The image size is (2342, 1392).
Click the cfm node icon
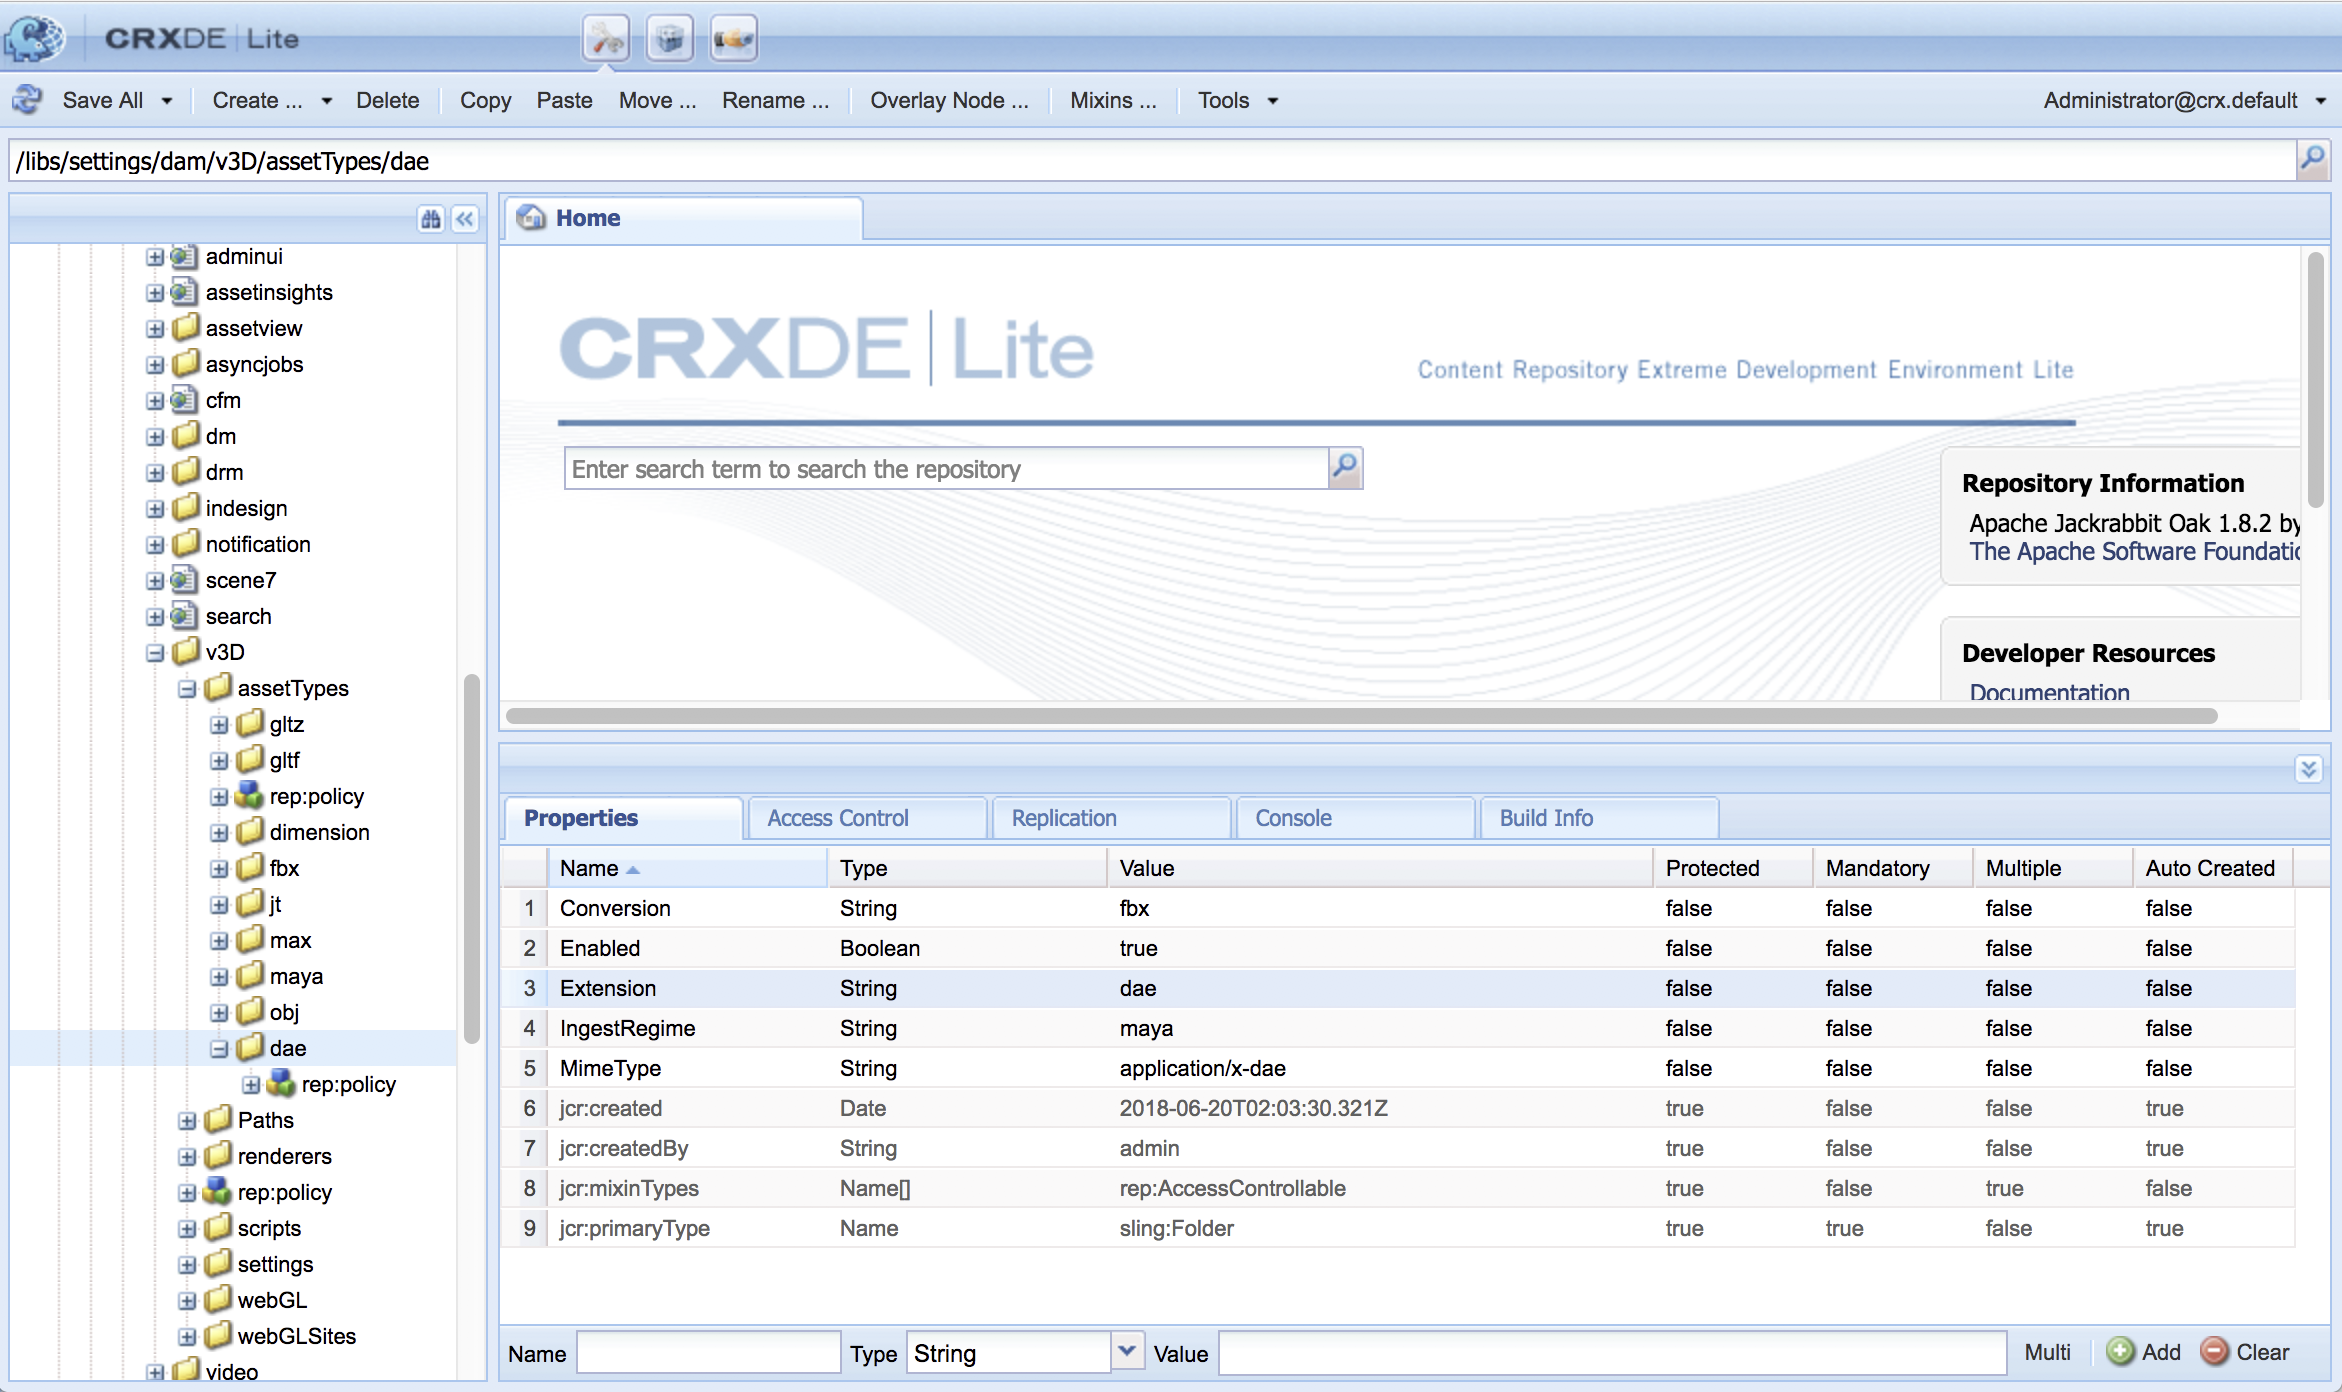184,399
